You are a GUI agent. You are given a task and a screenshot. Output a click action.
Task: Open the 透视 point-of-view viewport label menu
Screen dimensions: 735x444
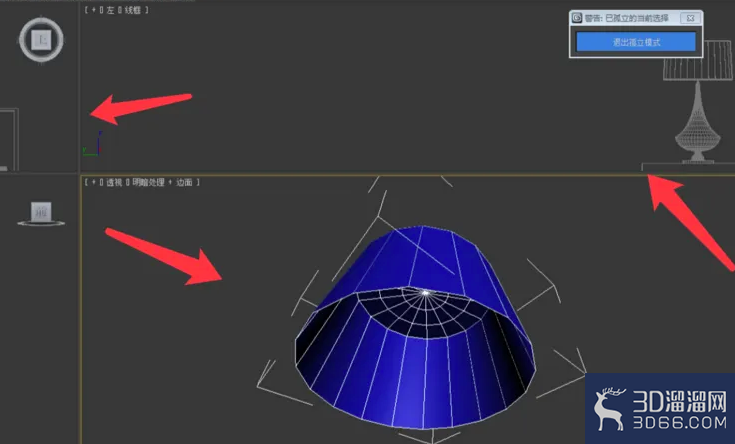coord(114,182)
